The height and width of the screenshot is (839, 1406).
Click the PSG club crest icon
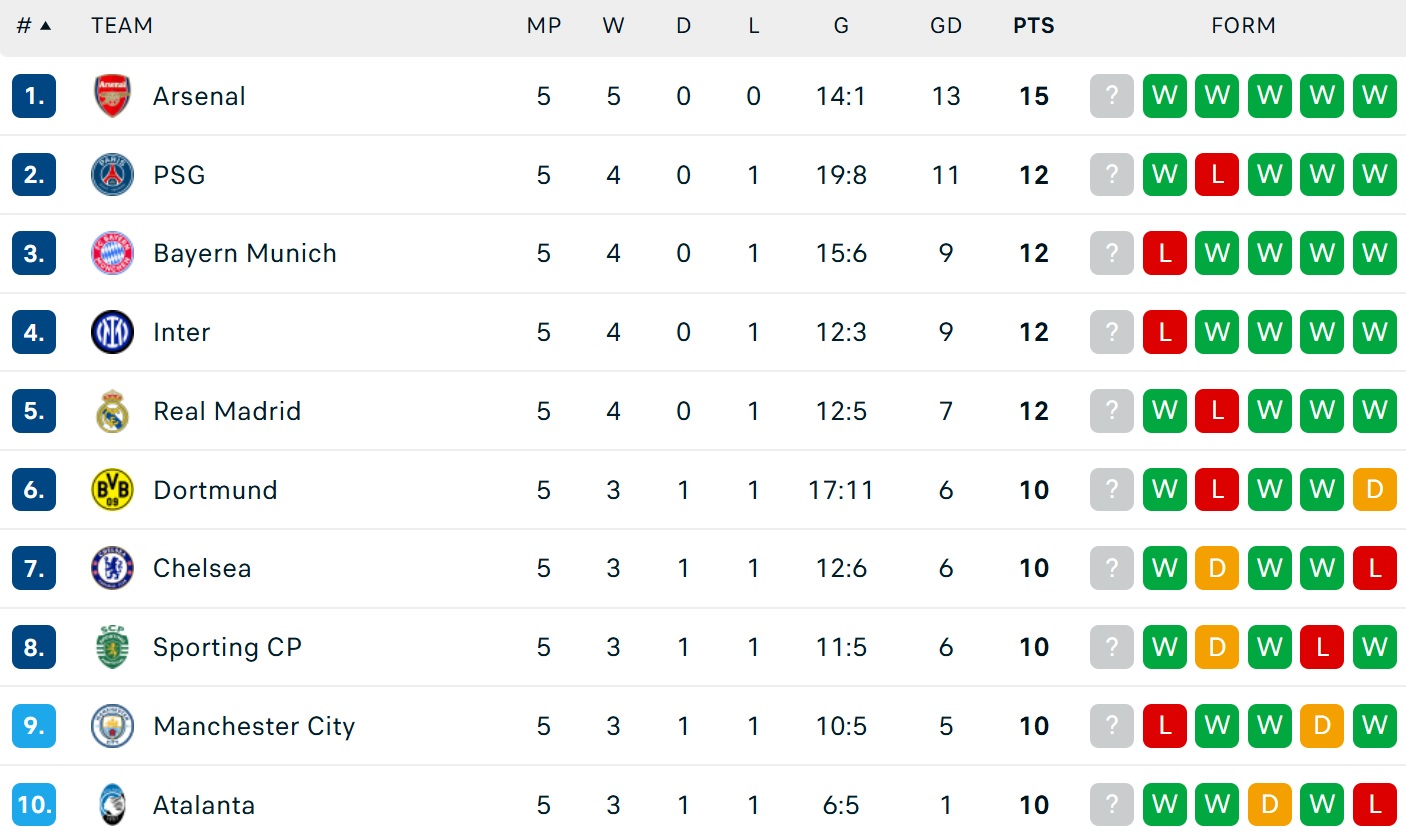point(112,175)
